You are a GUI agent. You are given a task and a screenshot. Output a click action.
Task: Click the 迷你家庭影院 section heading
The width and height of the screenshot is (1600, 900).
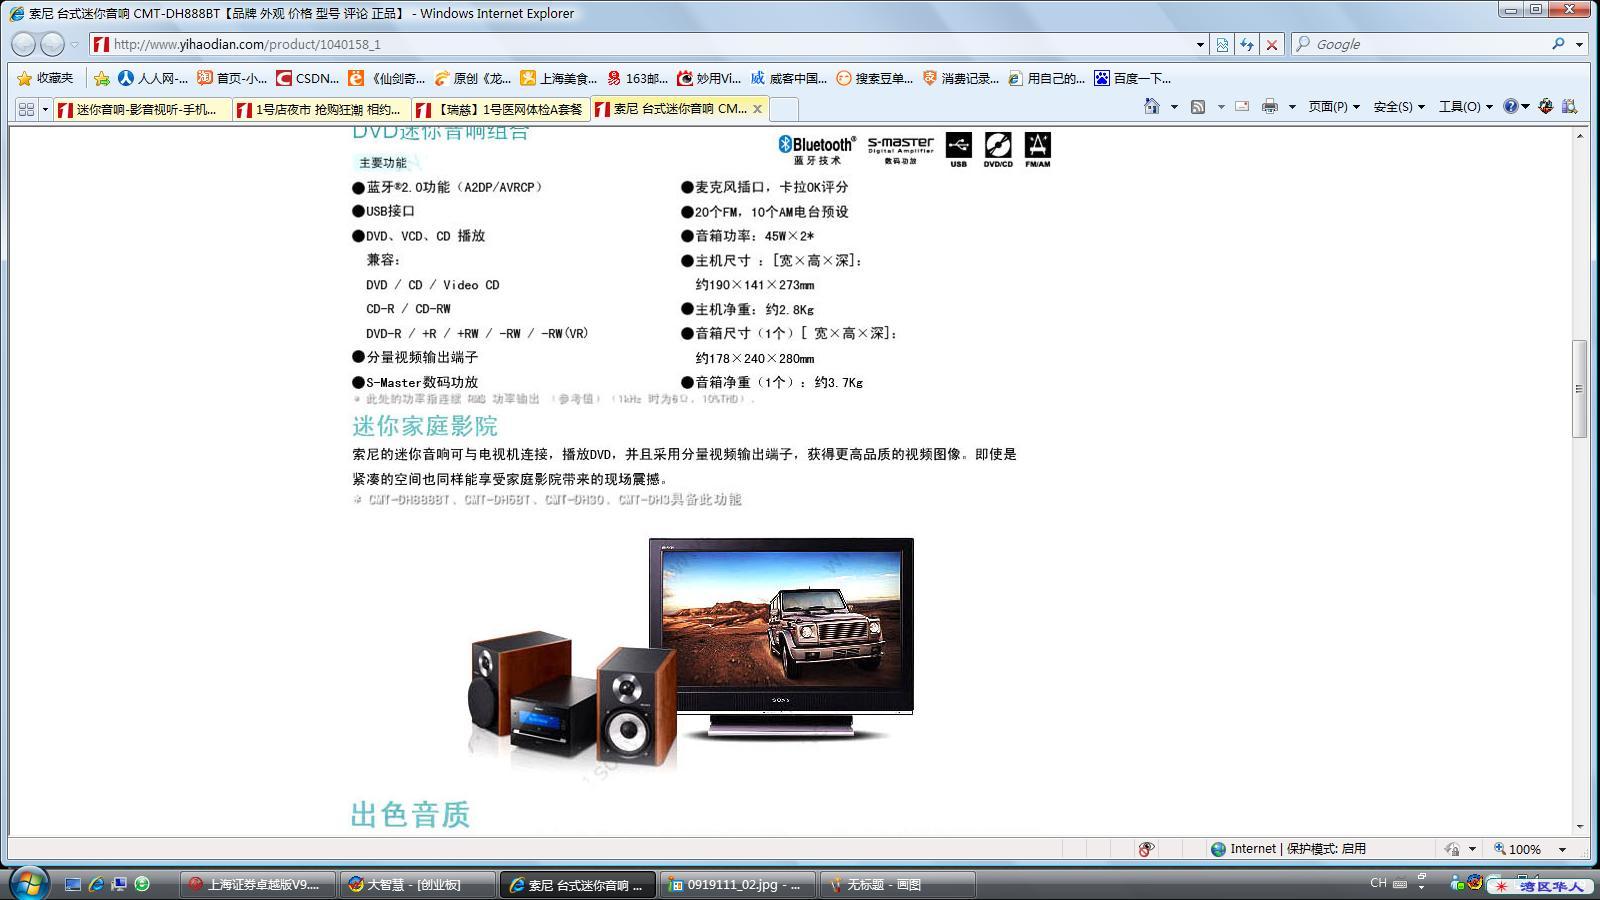425,426
